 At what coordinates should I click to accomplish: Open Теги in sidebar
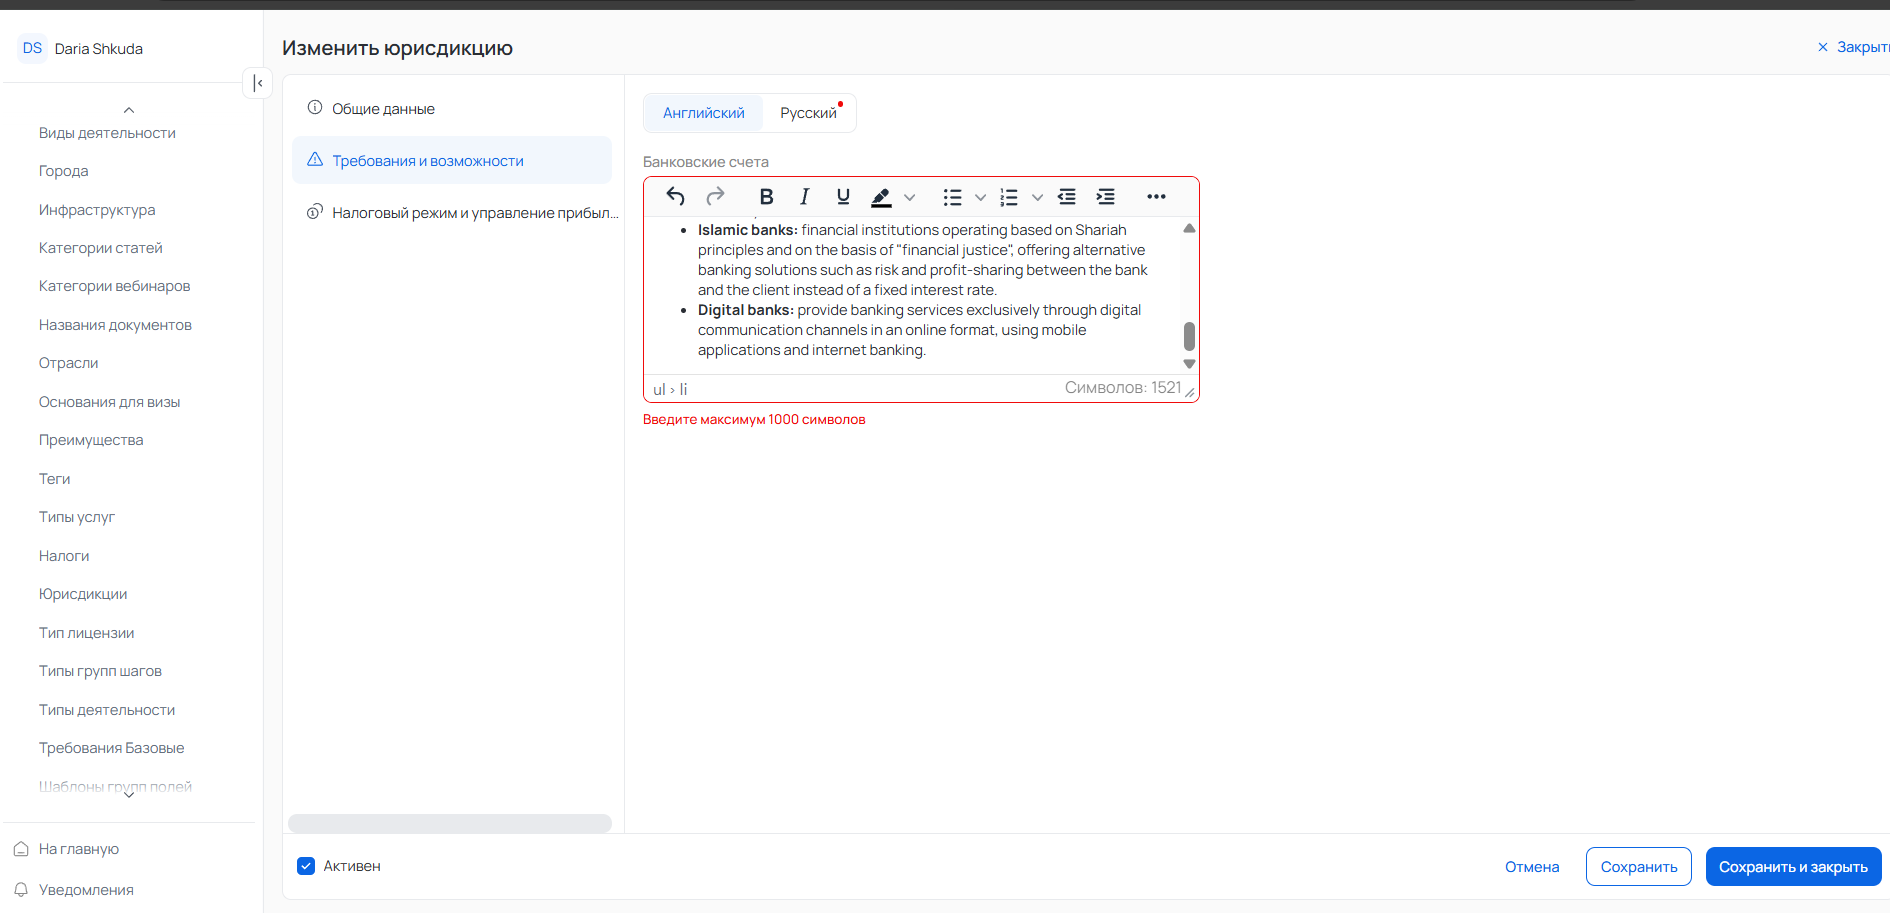[x=54, y=479]
